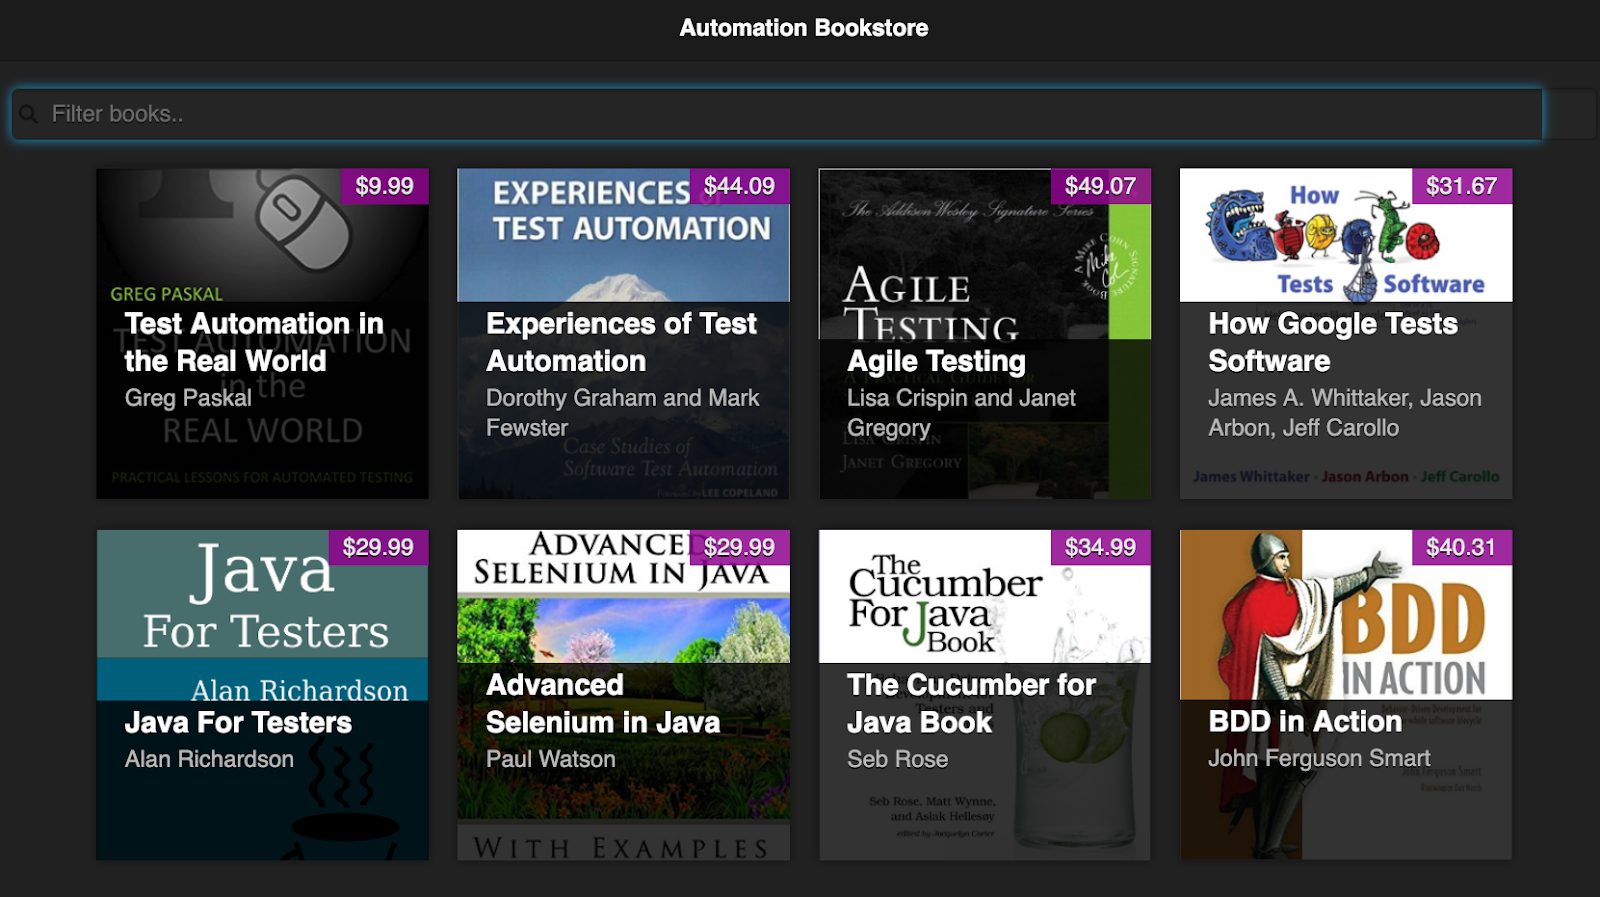Open Test Automation in the Real World book

[254, 342]
